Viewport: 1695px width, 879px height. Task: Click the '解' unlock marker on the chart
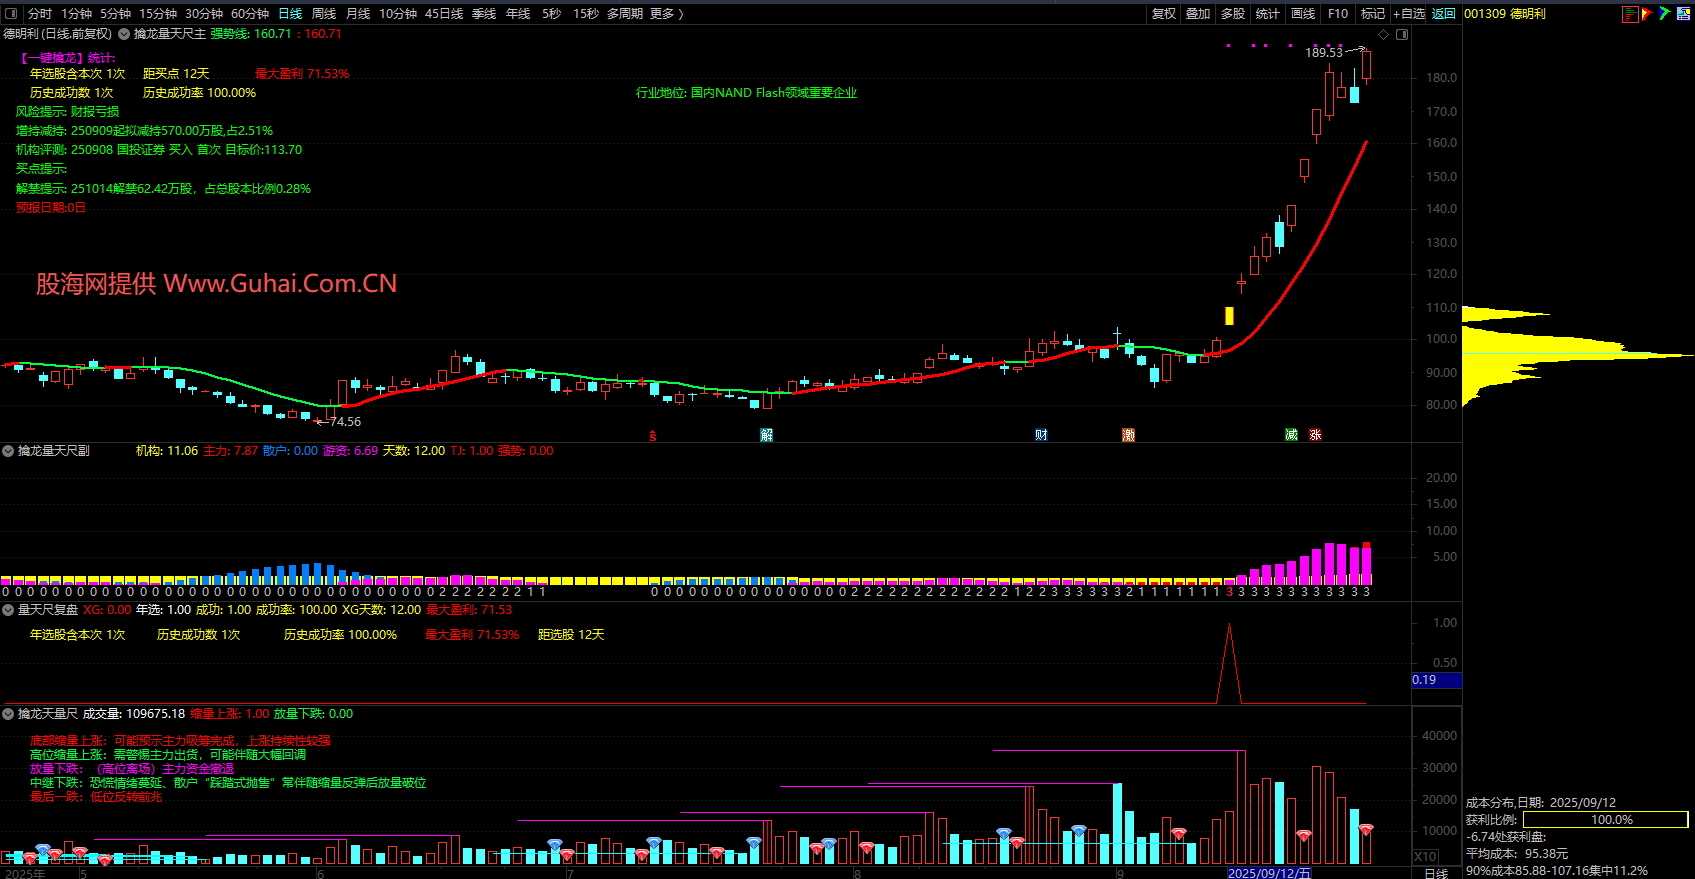[x=766, y=435]
